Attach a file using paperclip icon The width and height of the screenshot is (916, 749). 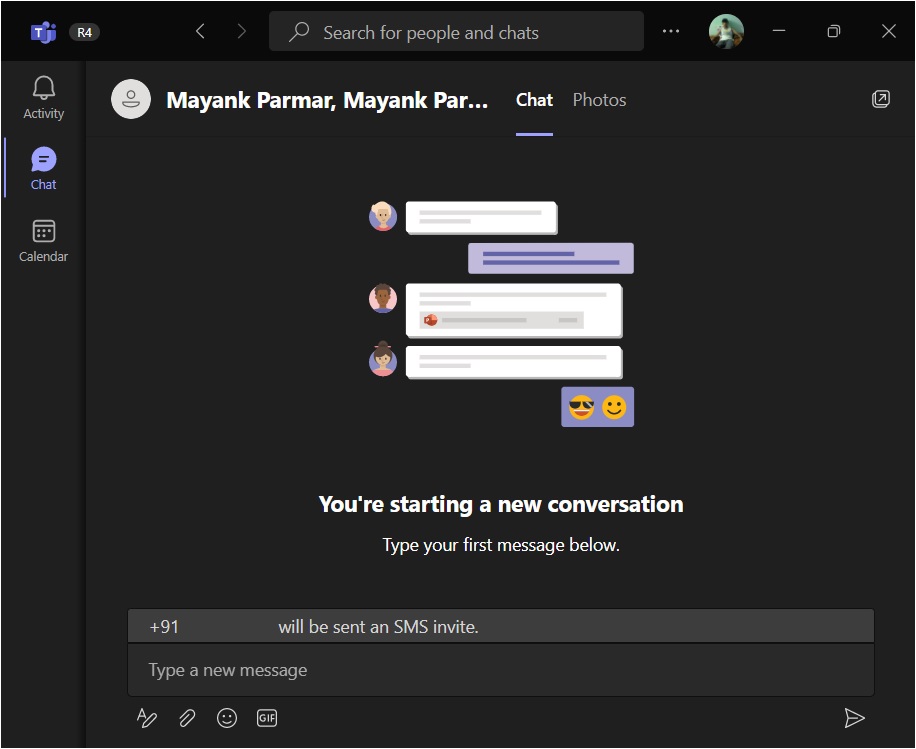point(187,718)
